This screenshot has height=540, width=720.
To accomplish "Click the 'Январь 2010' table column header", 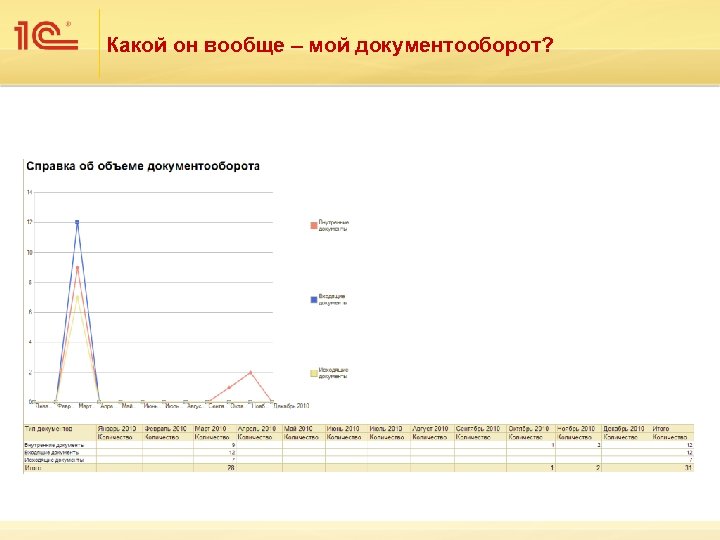I will (117, 428).
